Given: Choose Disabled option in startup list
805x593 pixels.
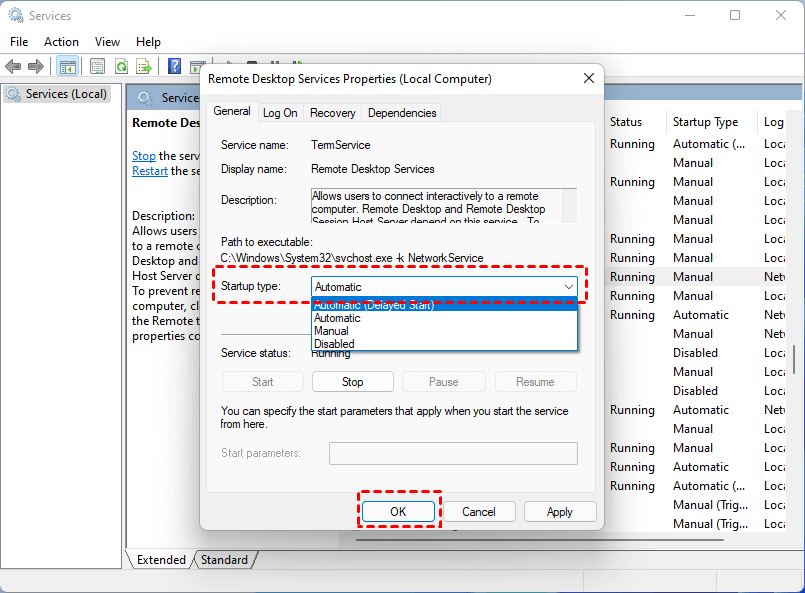Looking at the screenshot, I should point(444,343).
